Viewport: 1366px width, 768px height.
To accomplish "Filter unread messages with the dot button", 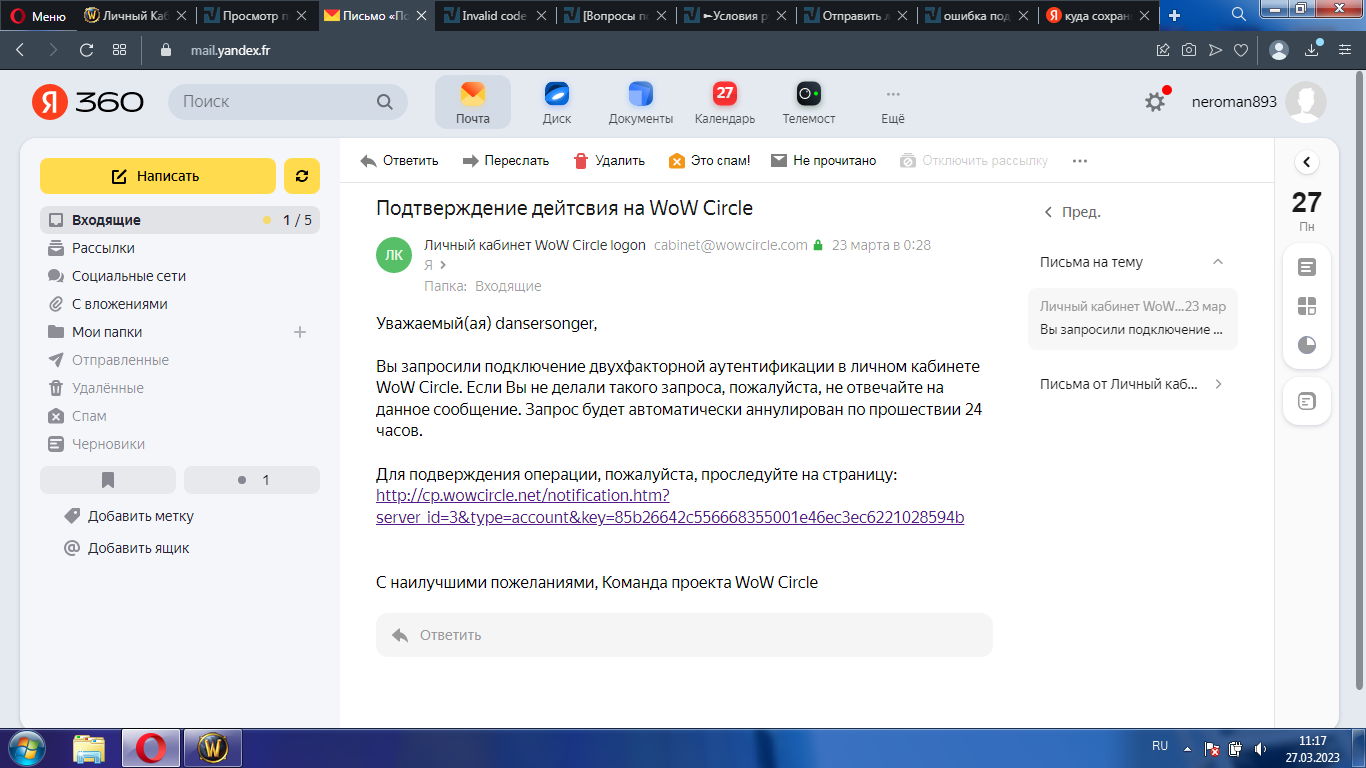I will click(x=252, y=480).
